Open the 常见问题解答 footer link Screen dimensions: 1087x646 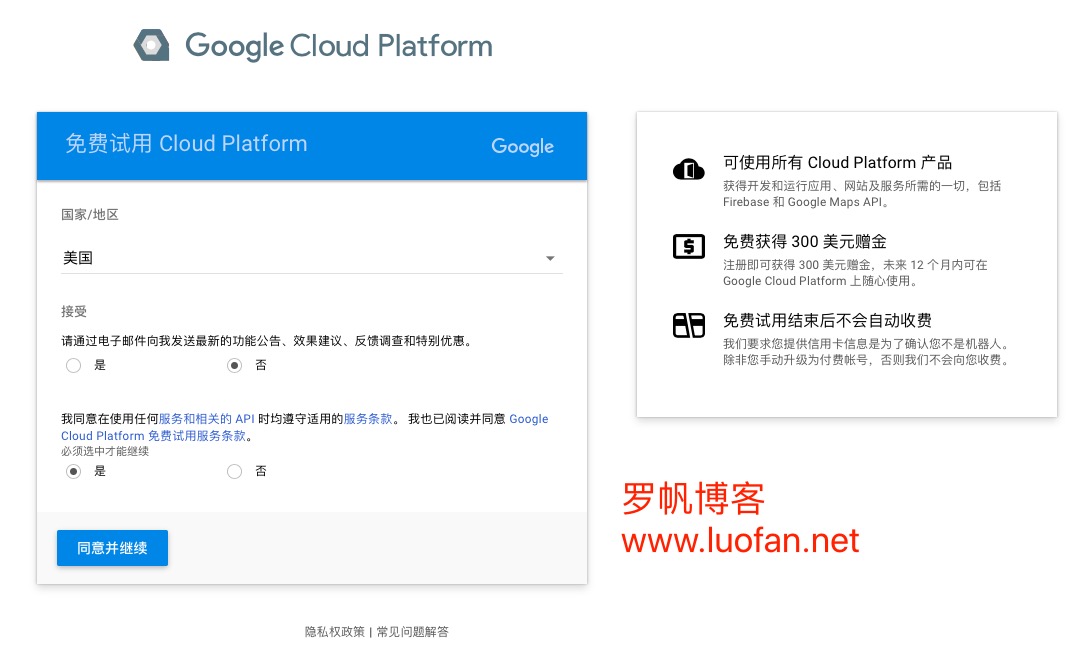pos(412,631)
